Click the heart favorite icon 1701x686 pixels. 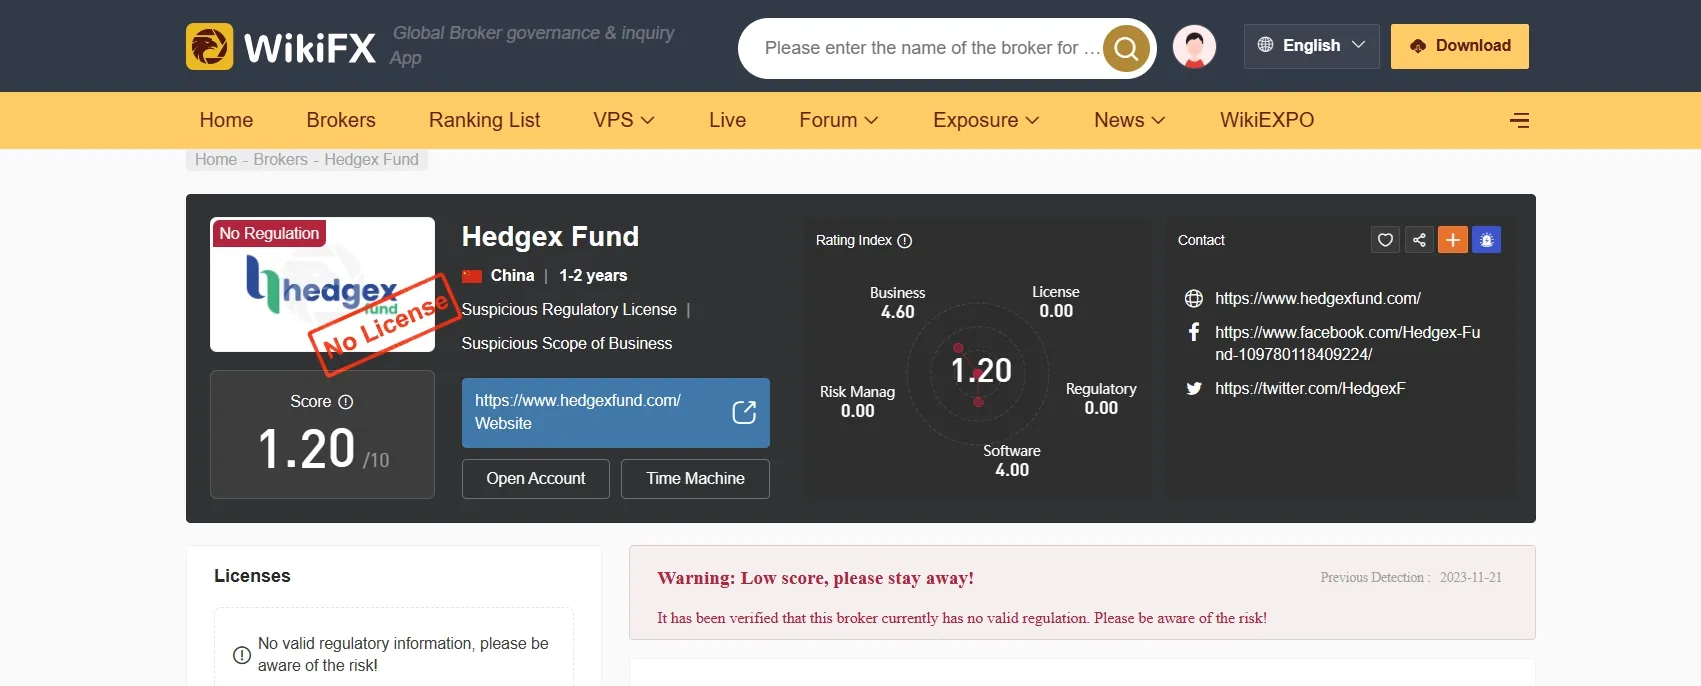[1385, 240]
